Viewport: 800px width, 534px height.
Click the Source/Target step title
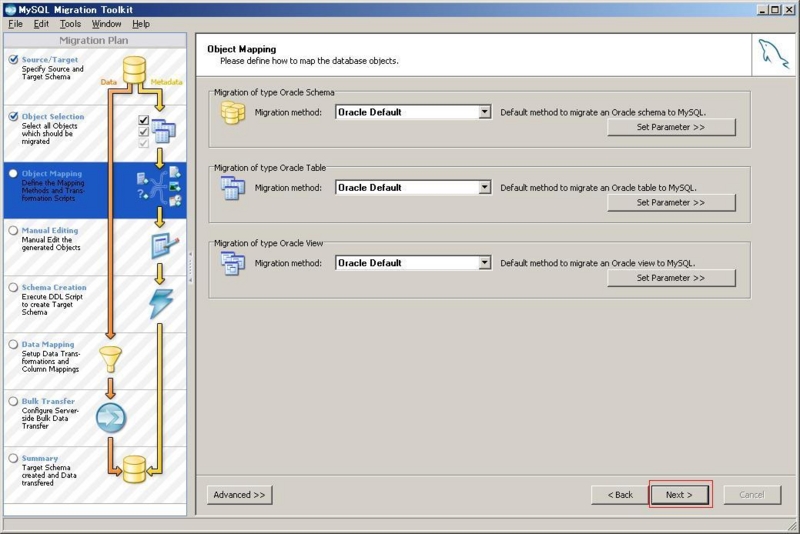pos(50,60)
